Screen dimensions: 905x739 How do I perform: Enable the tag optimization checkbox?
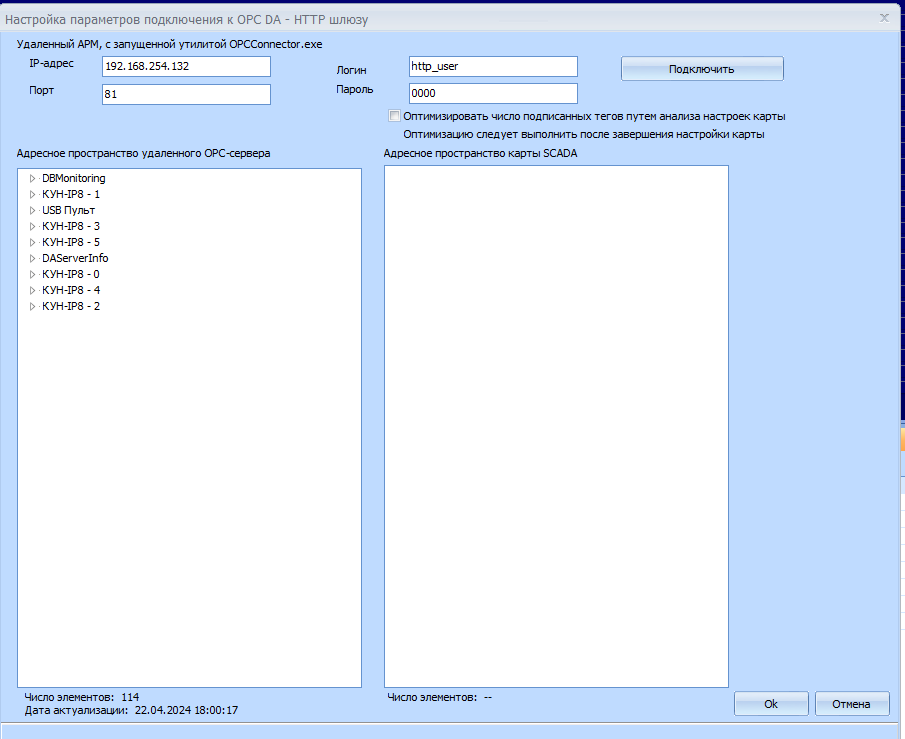coord(395,115)
